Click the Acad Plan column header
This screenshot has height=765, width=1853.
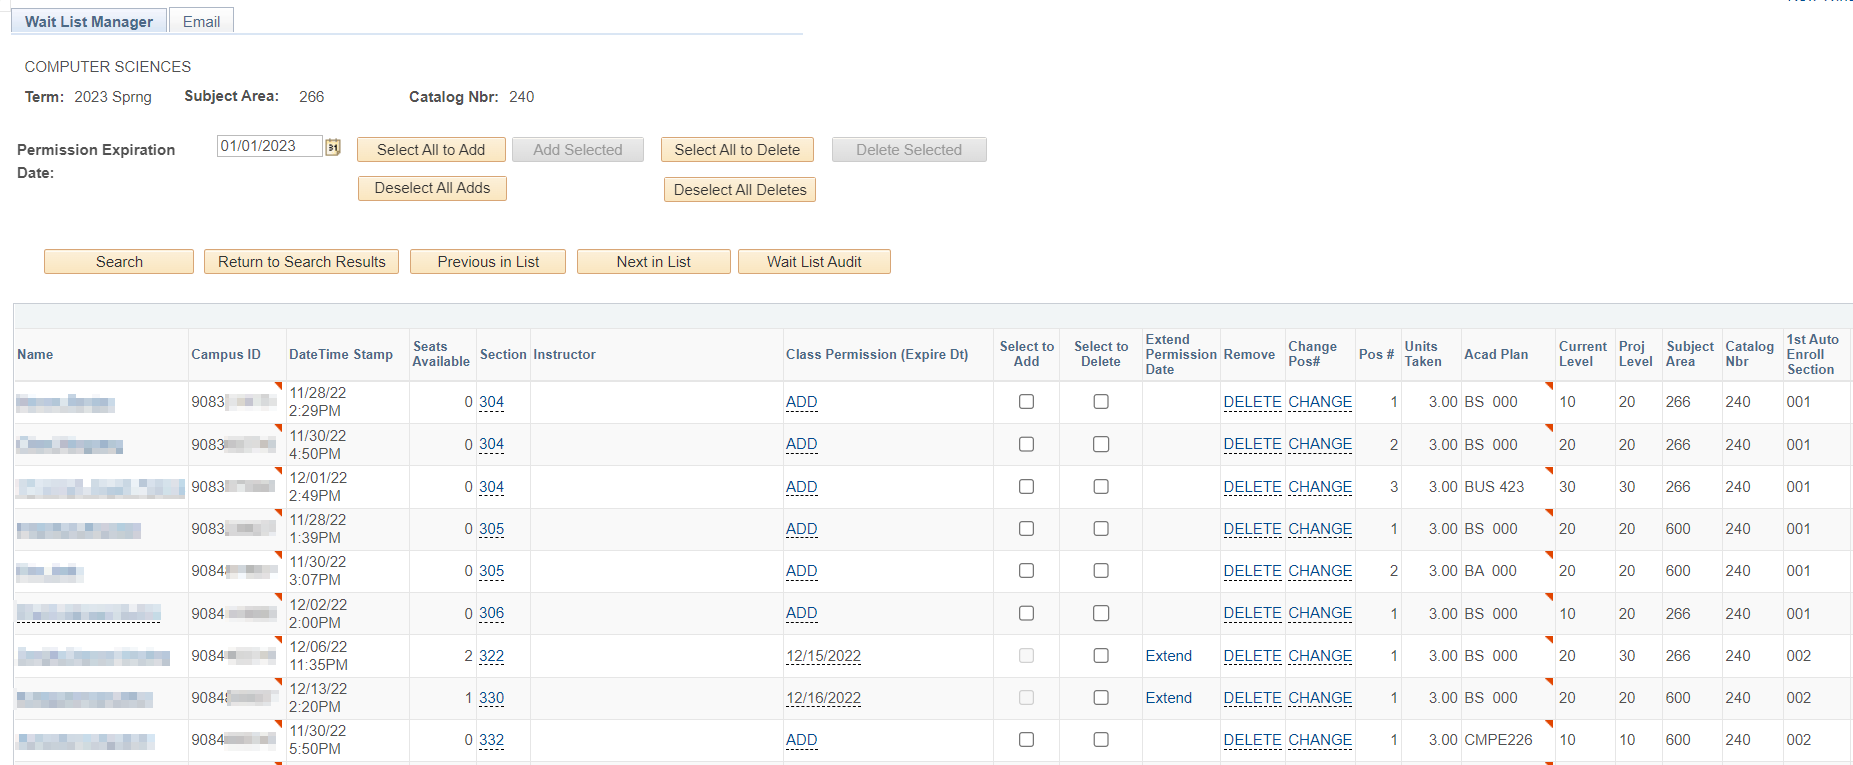(x=1496, y=355)
